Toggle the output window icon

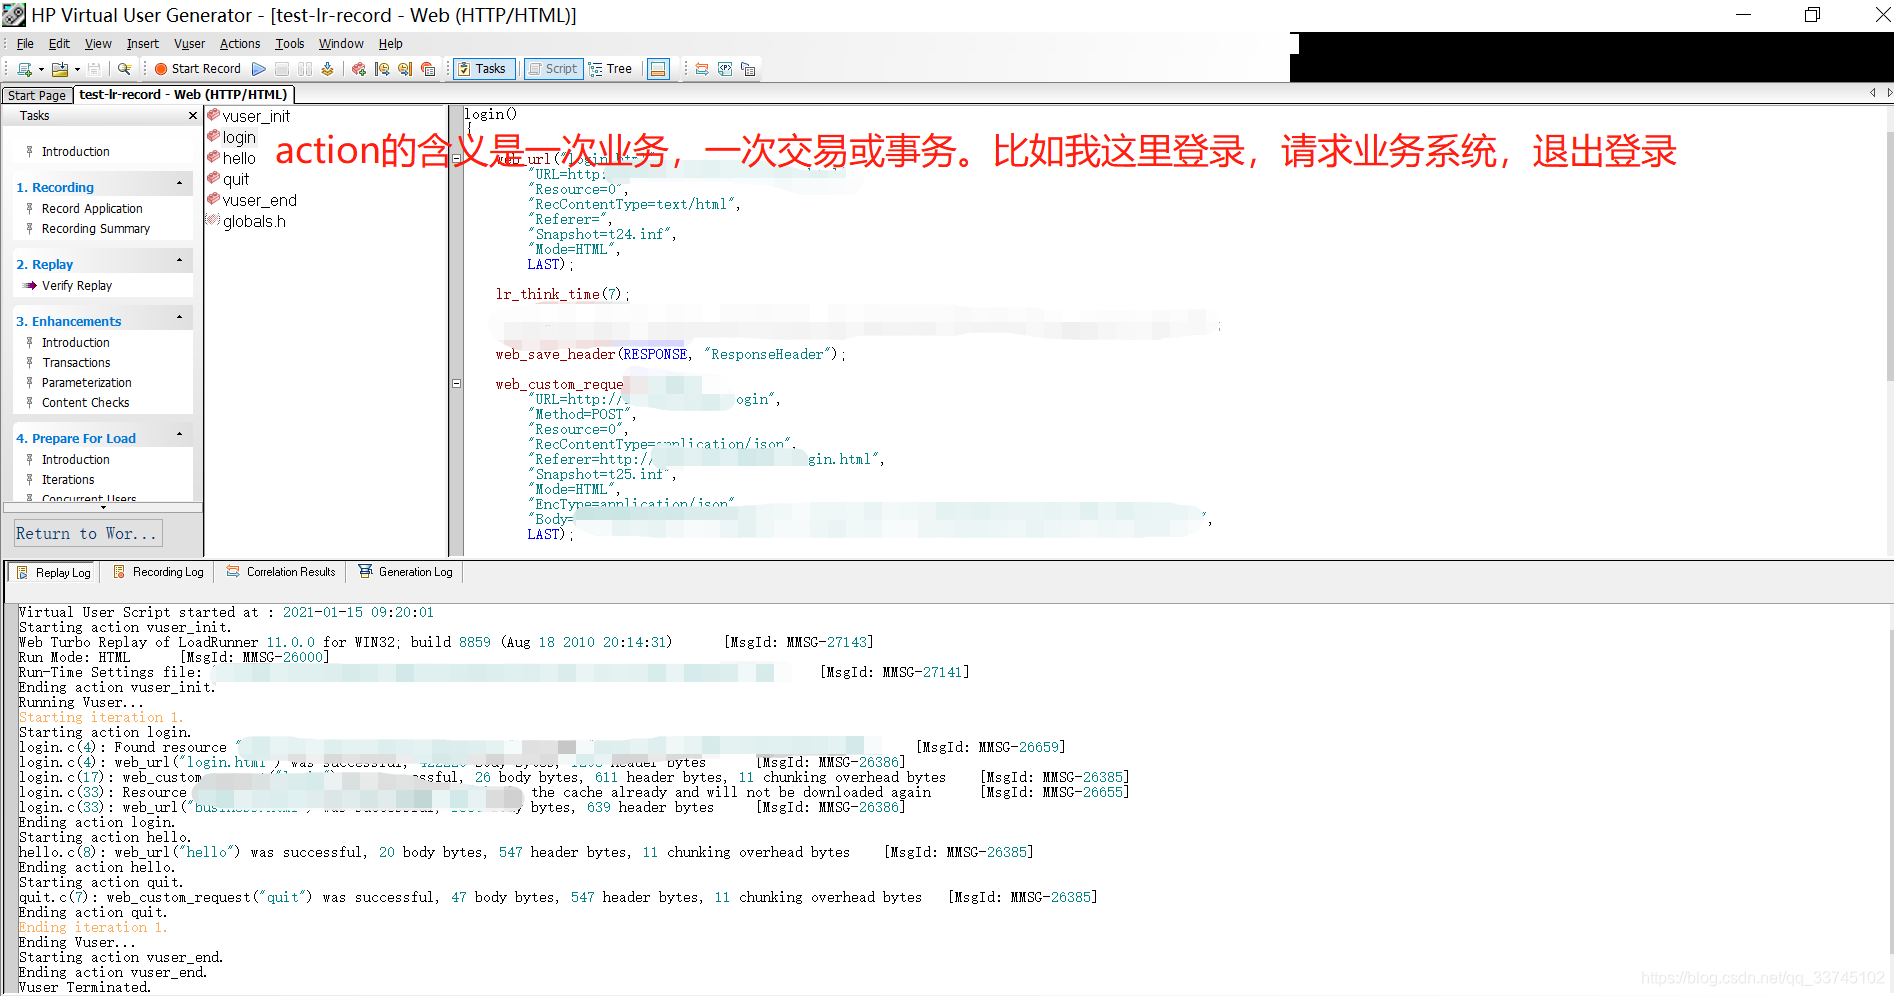658,69
